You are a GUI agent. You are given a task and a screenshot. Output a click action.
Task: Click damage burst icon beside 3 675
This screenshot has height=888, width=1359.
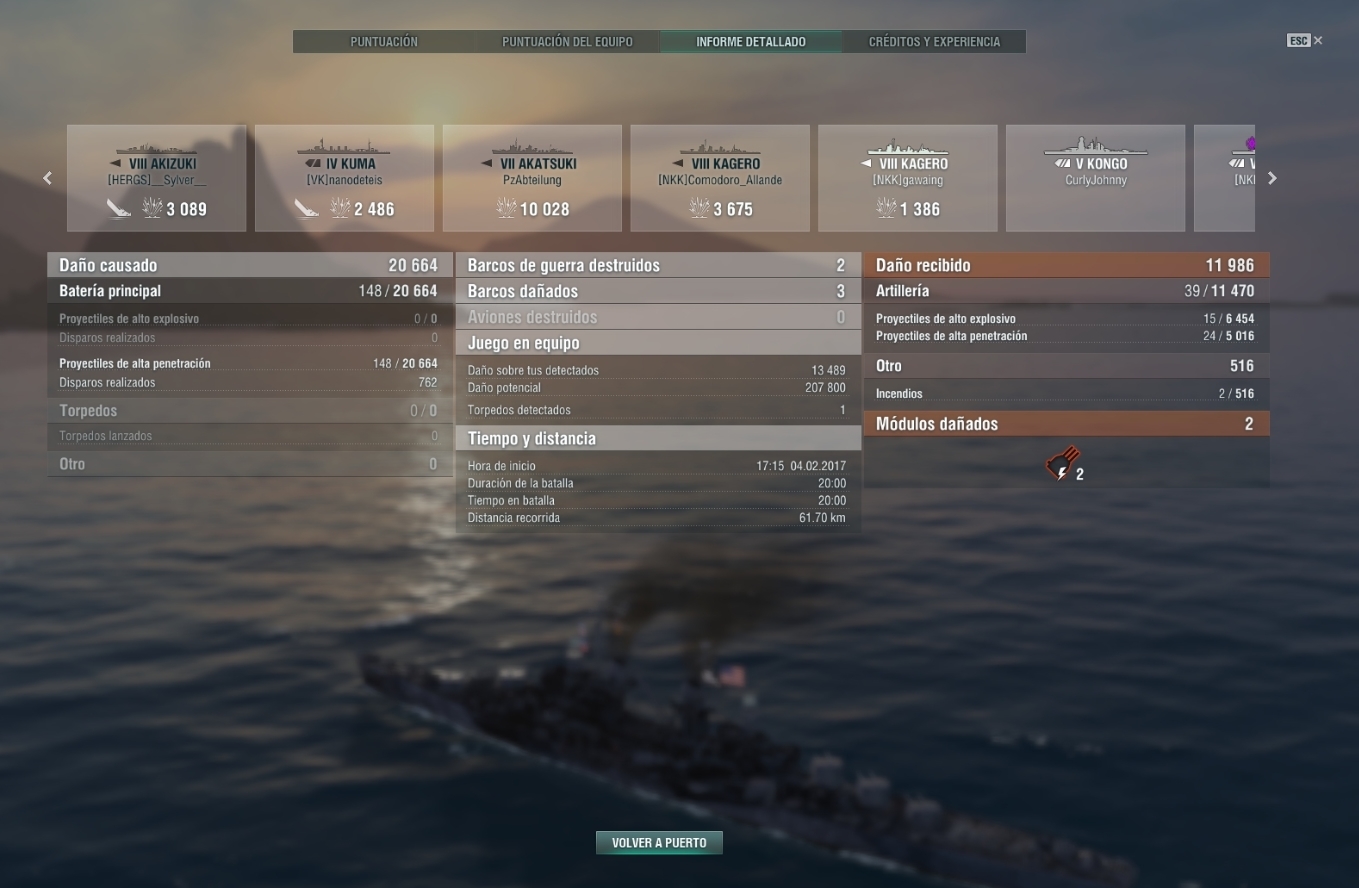point(699,208)
